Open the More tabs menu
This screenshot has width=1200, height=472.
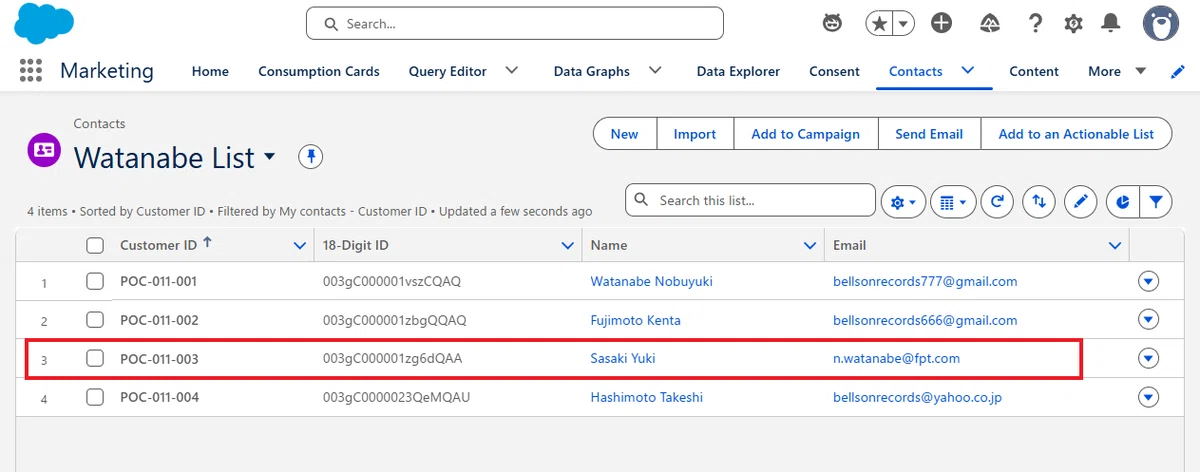1116,71
